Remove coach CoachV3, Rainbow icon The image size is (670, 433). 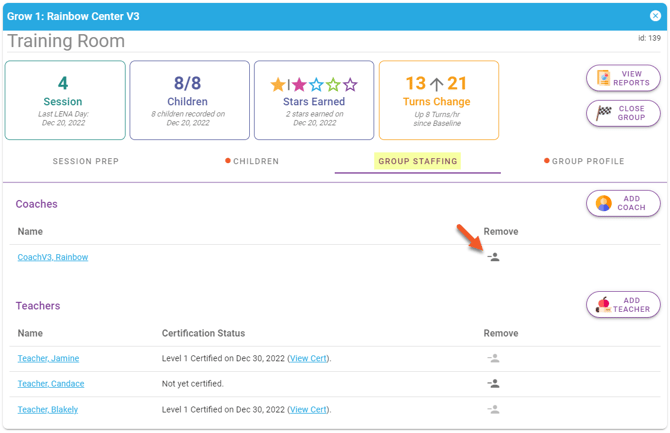click(493, 257)
